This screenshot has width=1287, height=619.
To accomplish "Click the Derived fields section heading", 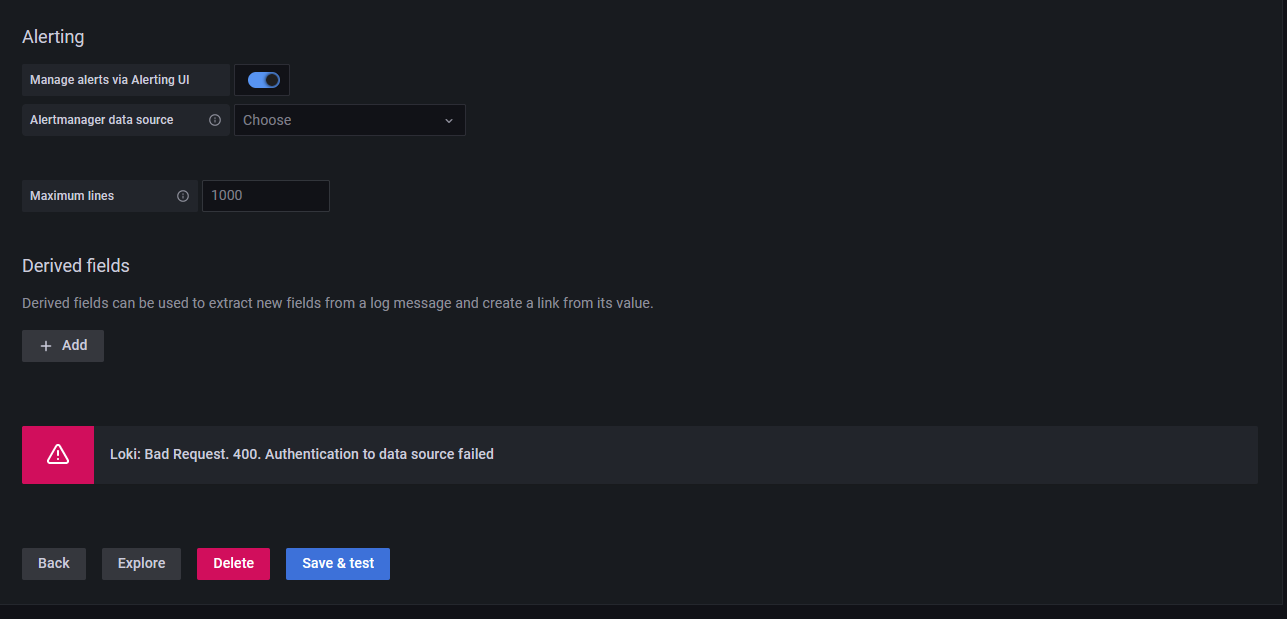I will point(76,266).
